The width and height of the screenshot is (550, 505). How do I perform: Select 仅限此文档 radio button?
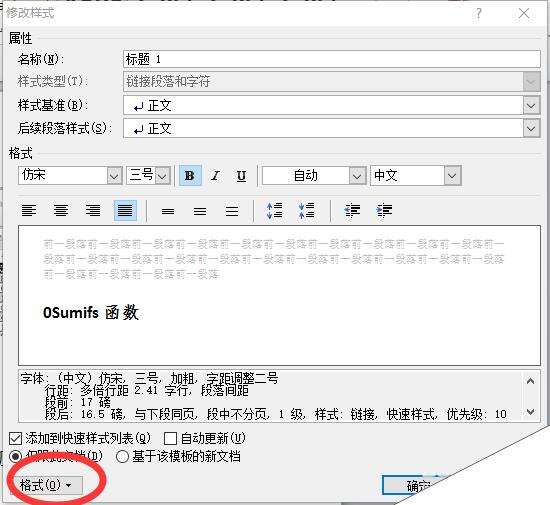pyautogui.click(x=15, y=457)
